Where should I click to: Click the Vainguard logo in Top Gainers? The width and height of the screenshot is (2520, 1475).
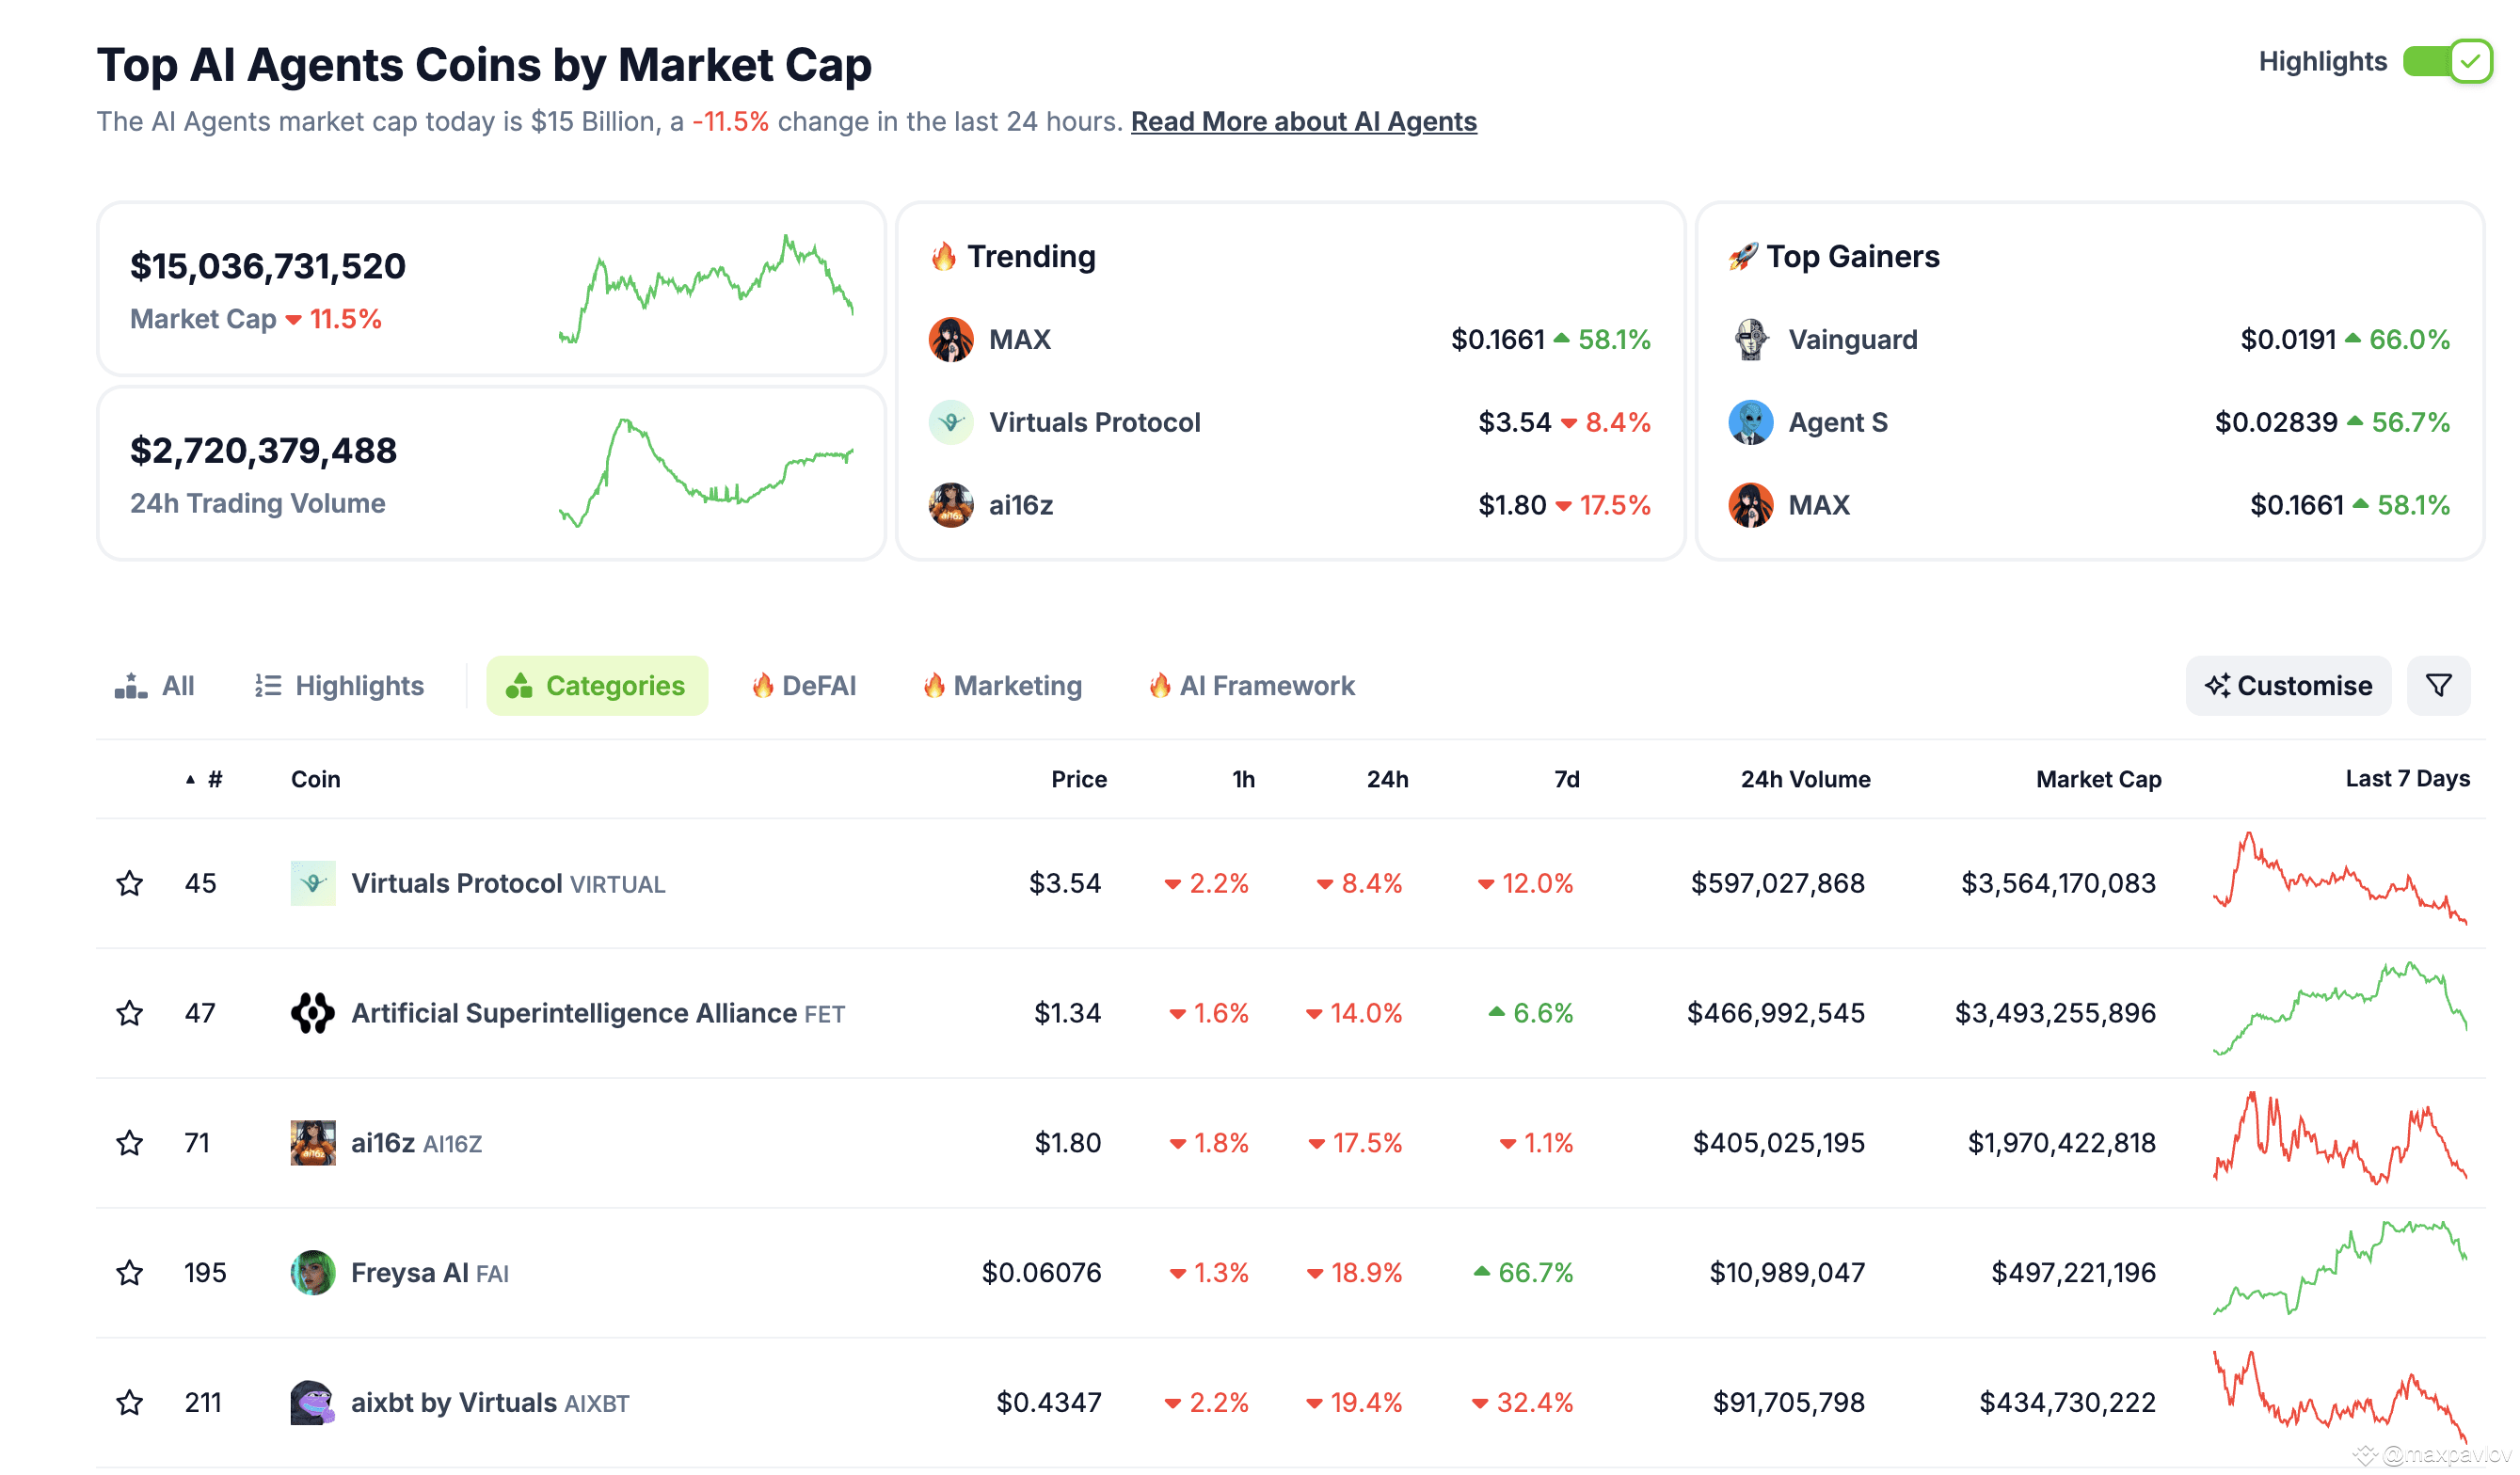pos(1751,340)
